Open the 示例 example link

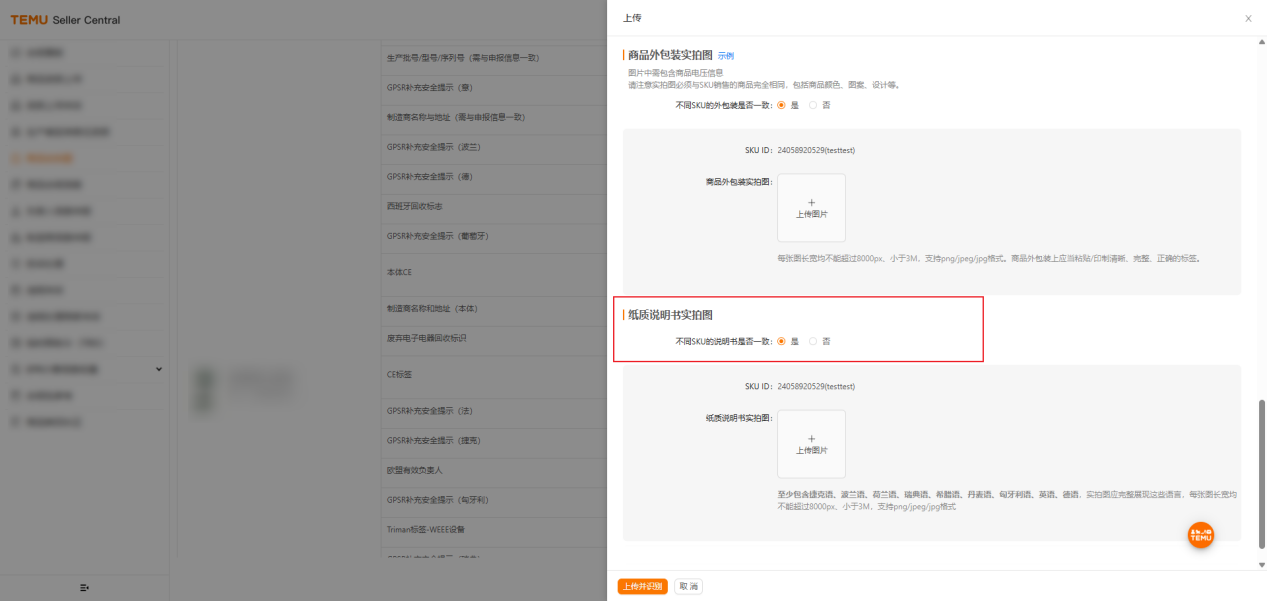pyautogui.click(x=724, y=55)
